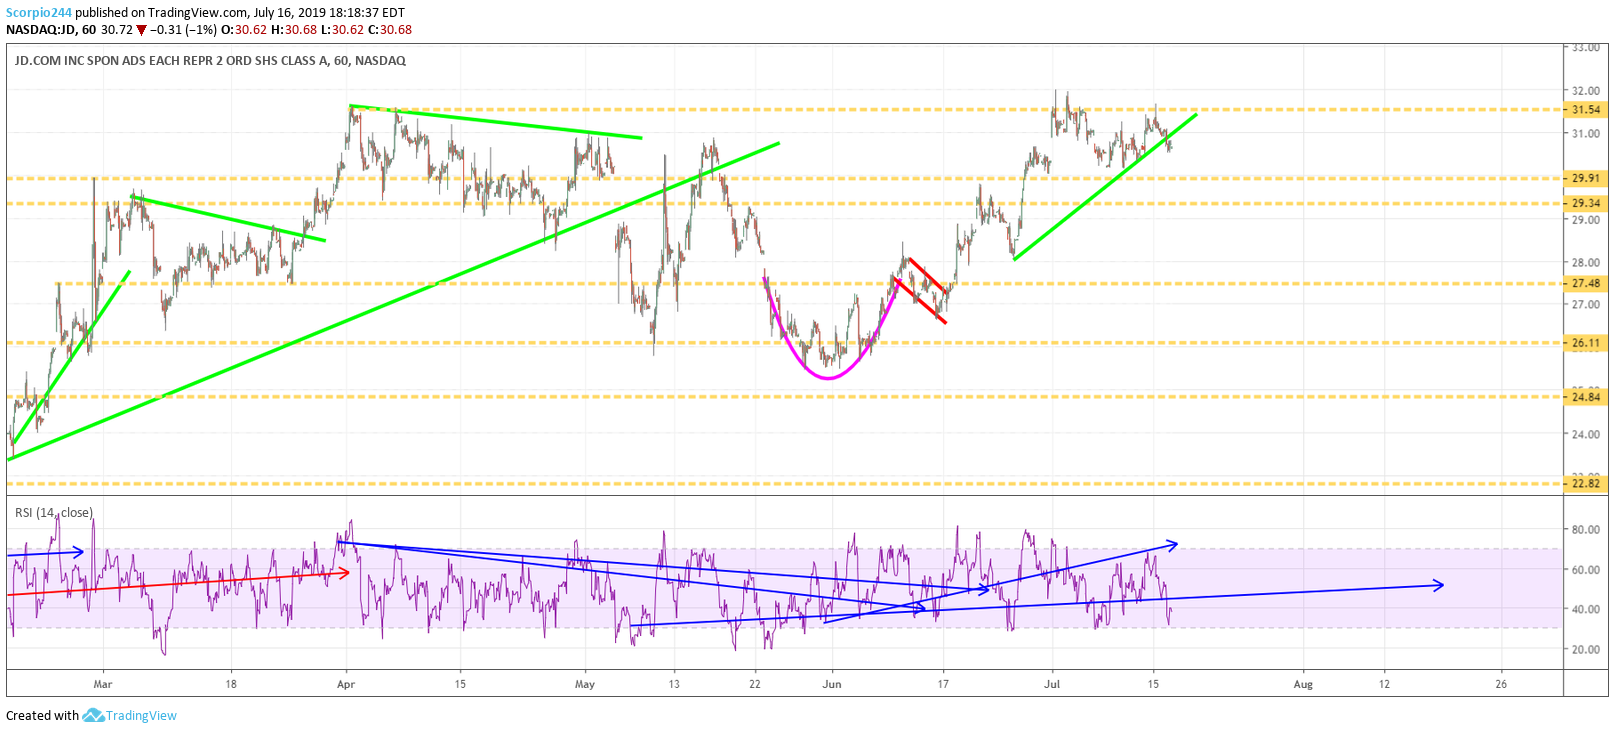Click the O:30.62 open price value

(x=244, y=30)
